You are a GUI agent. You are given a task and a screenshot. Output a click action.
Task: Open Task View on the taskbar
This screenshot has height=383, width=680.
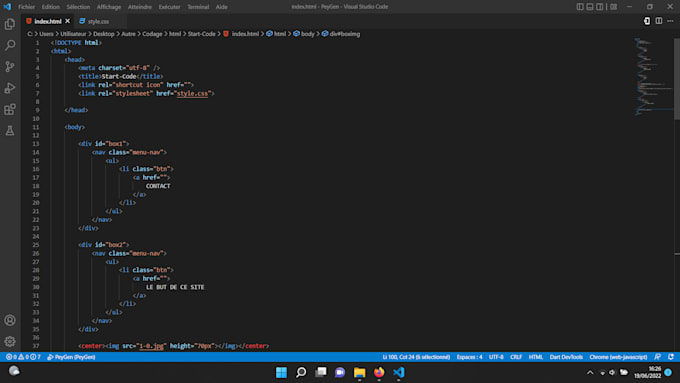click(x=320, y=372)
